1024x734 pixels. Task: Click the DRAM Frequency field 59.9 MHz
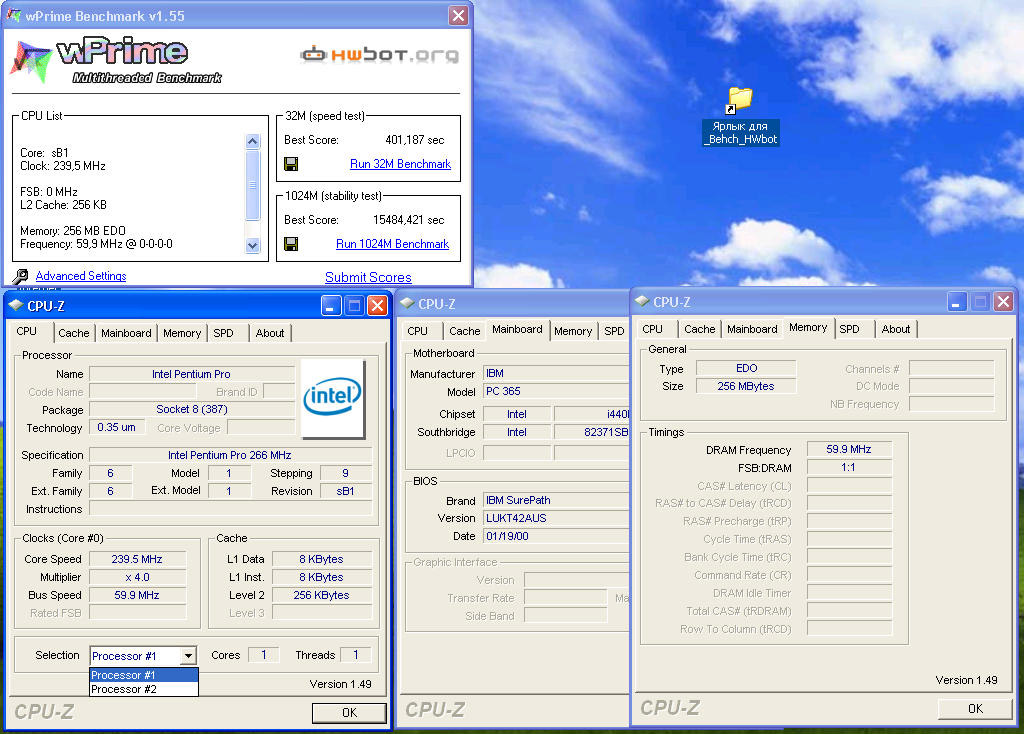tap(849, 449)
